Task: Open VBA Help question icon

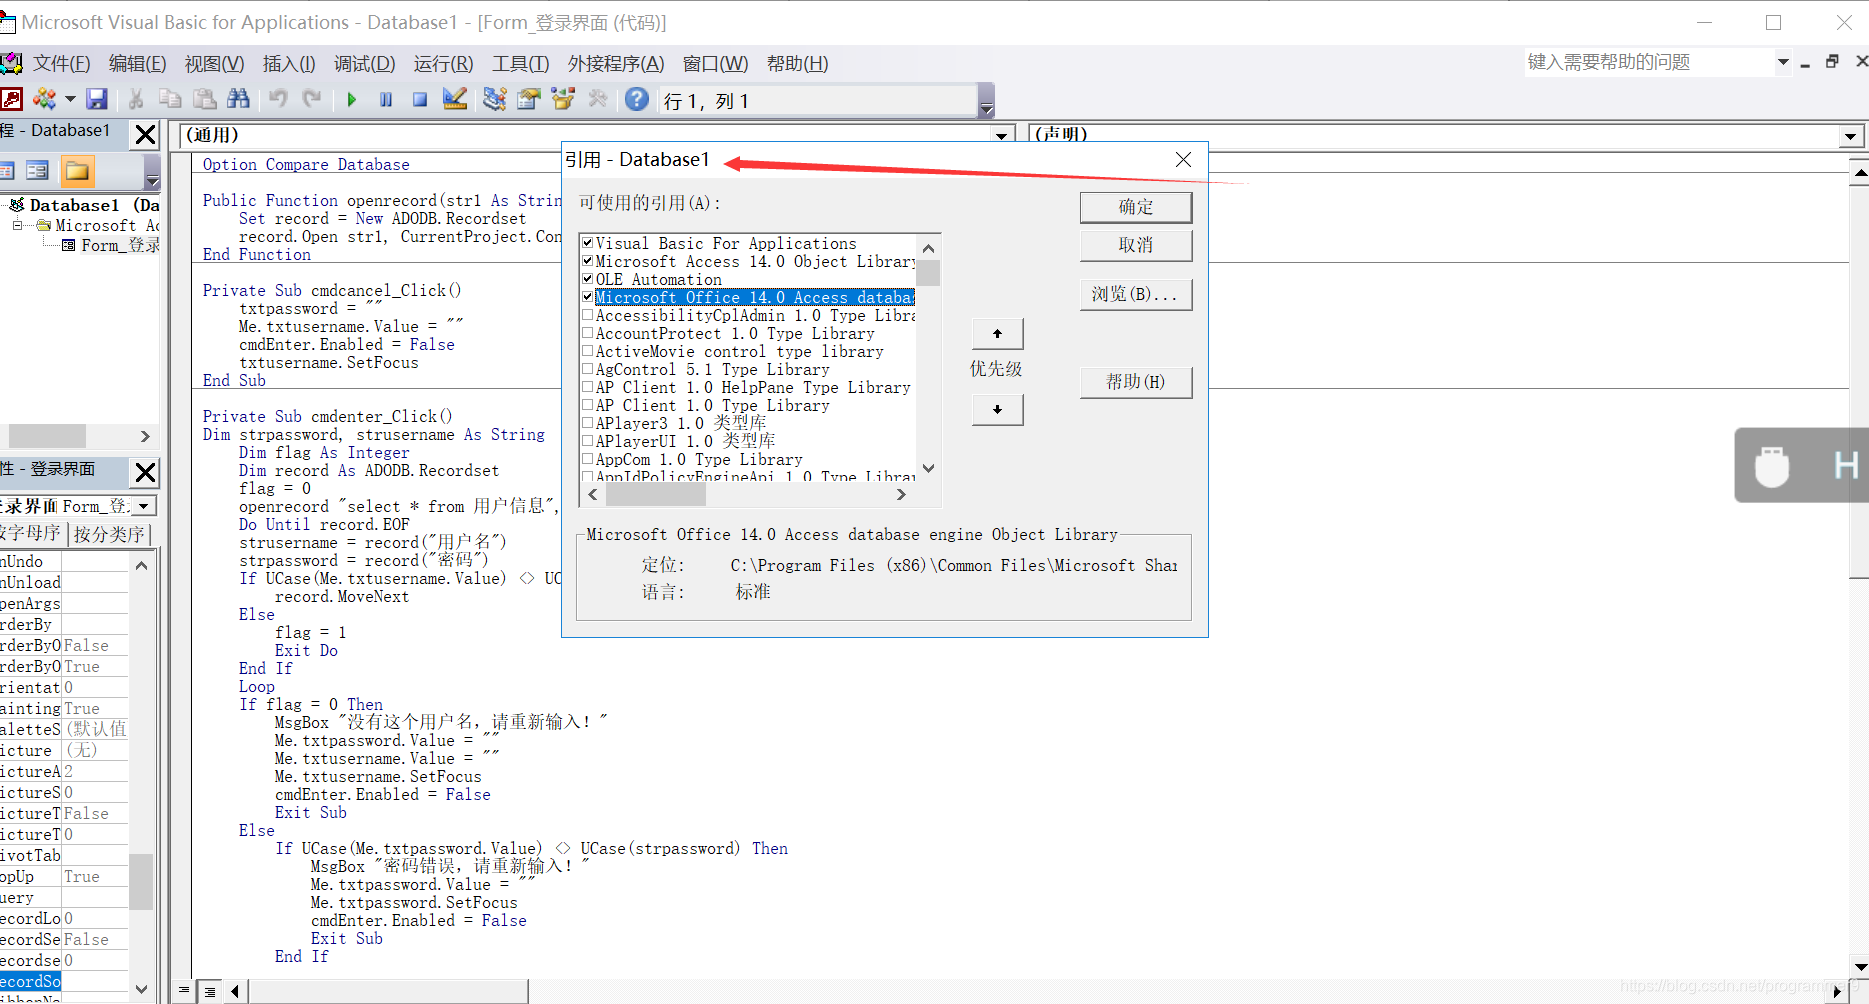Action: 637,99
